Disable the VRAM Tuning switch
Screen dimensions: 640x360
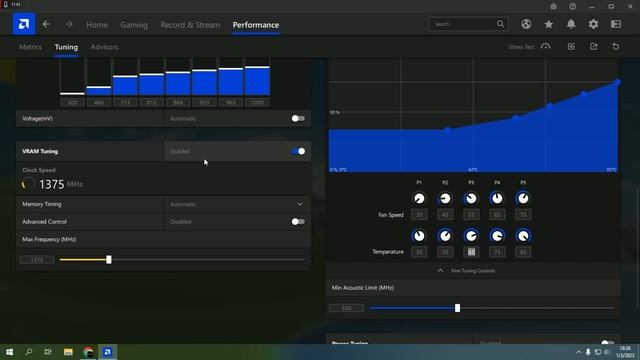coord(298,151)
